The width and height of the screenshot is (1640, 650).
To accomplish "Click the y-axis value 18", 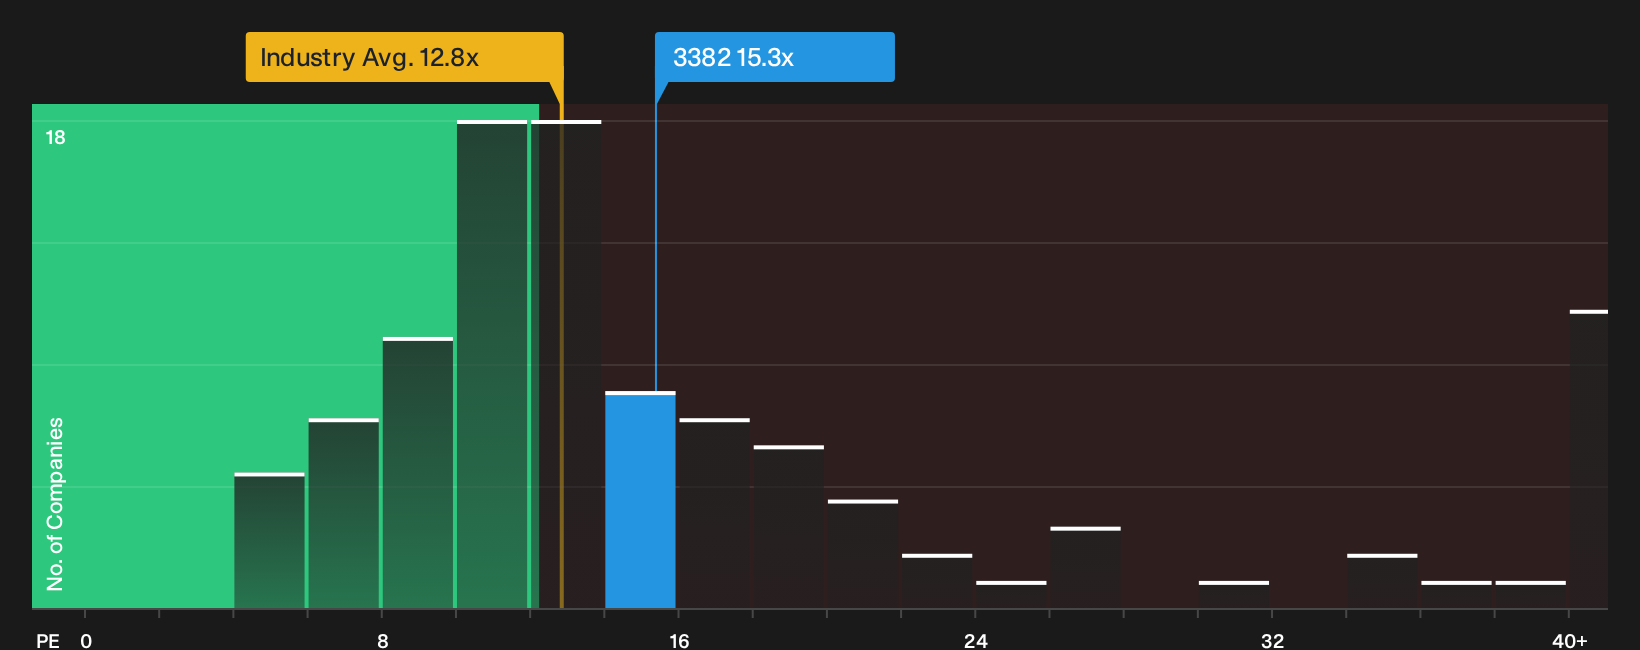I will [x=55, y=137].
